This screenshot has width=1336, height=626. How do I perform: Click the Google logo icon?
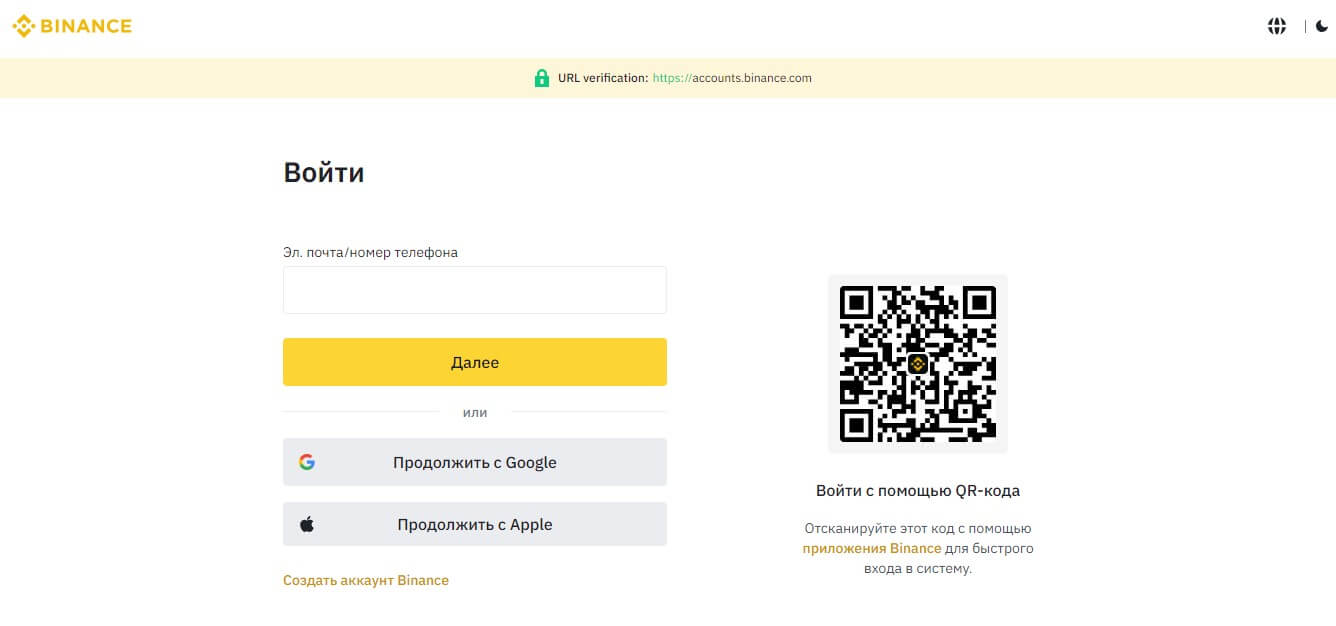(307, 462)
